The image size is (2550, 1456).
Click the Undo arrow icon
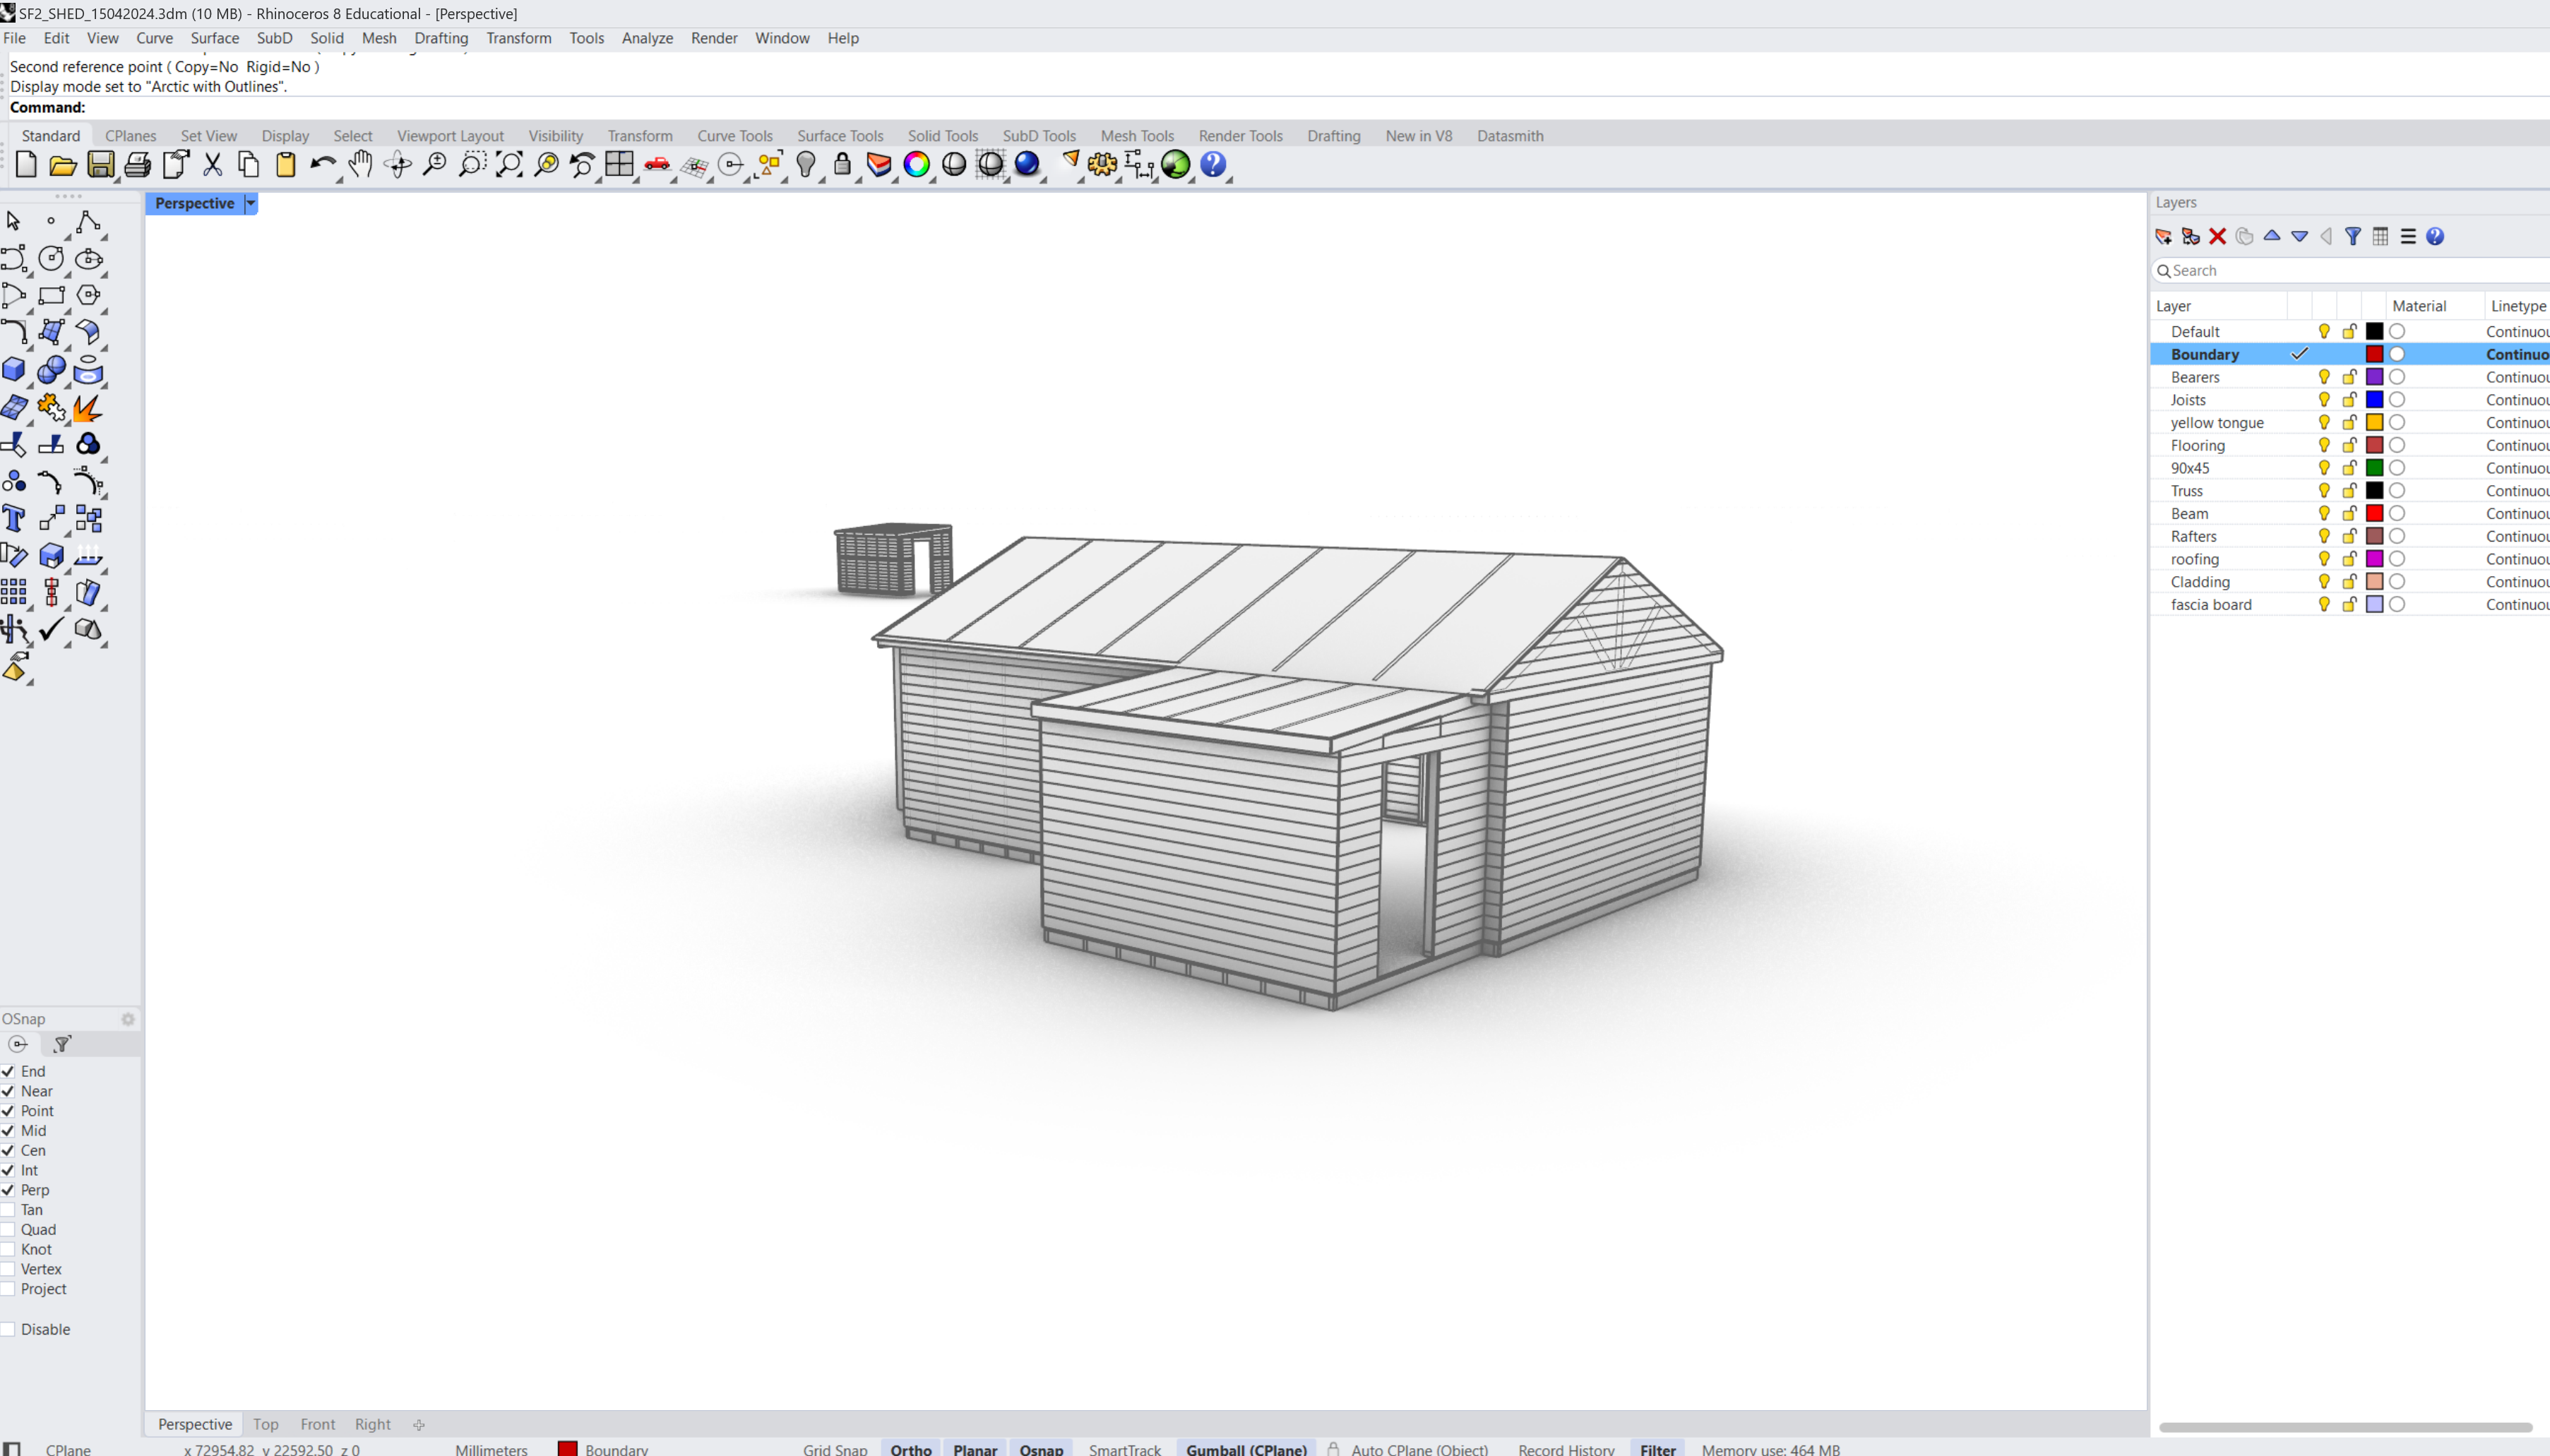click(322, 165)
